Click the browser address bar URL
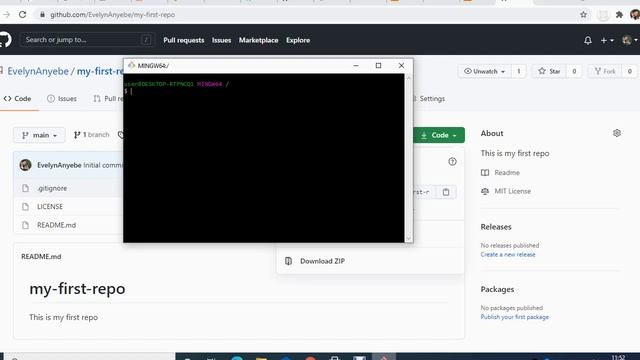The image size is (640, 360). click(x=112, y=15)
